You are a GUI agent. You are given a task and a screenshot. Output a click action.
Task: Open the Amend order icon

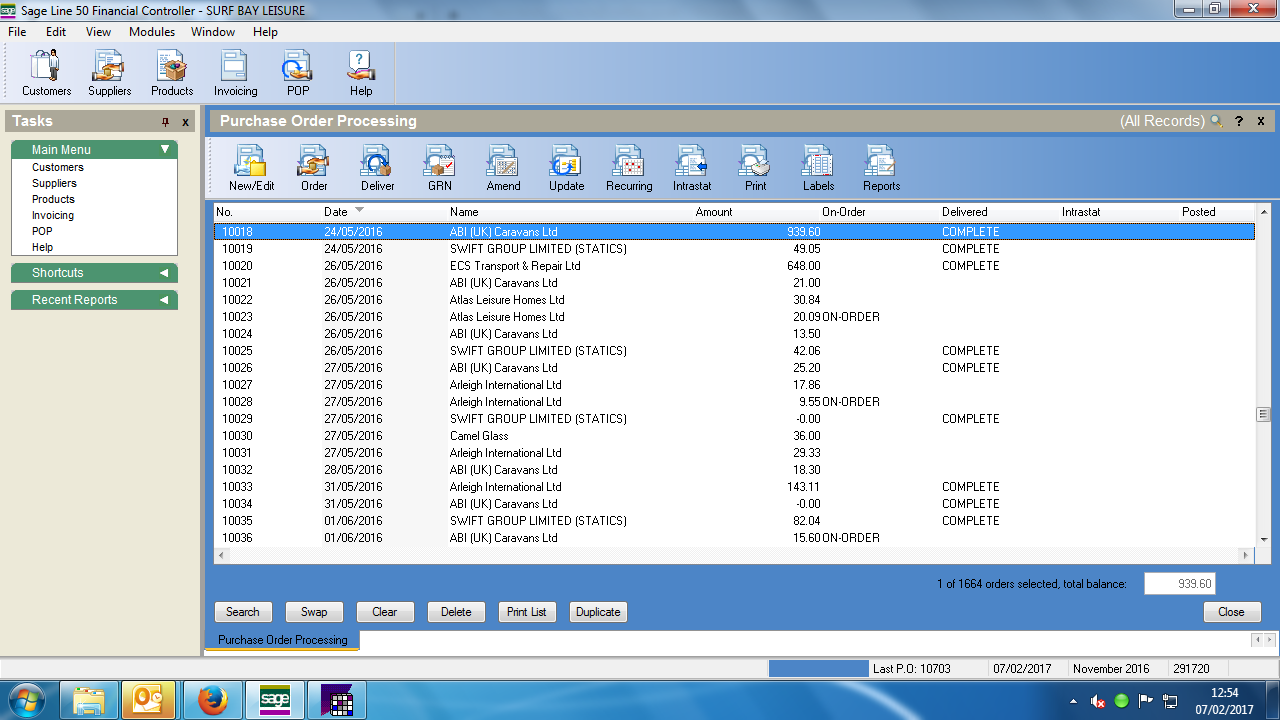tap(503, 168)
